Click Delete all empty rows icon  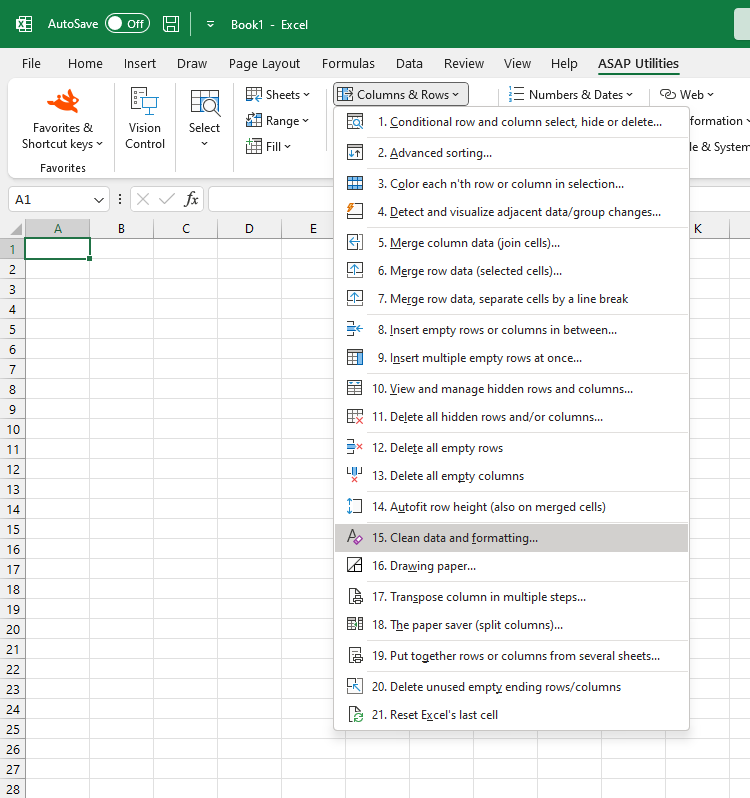[355, 448]
